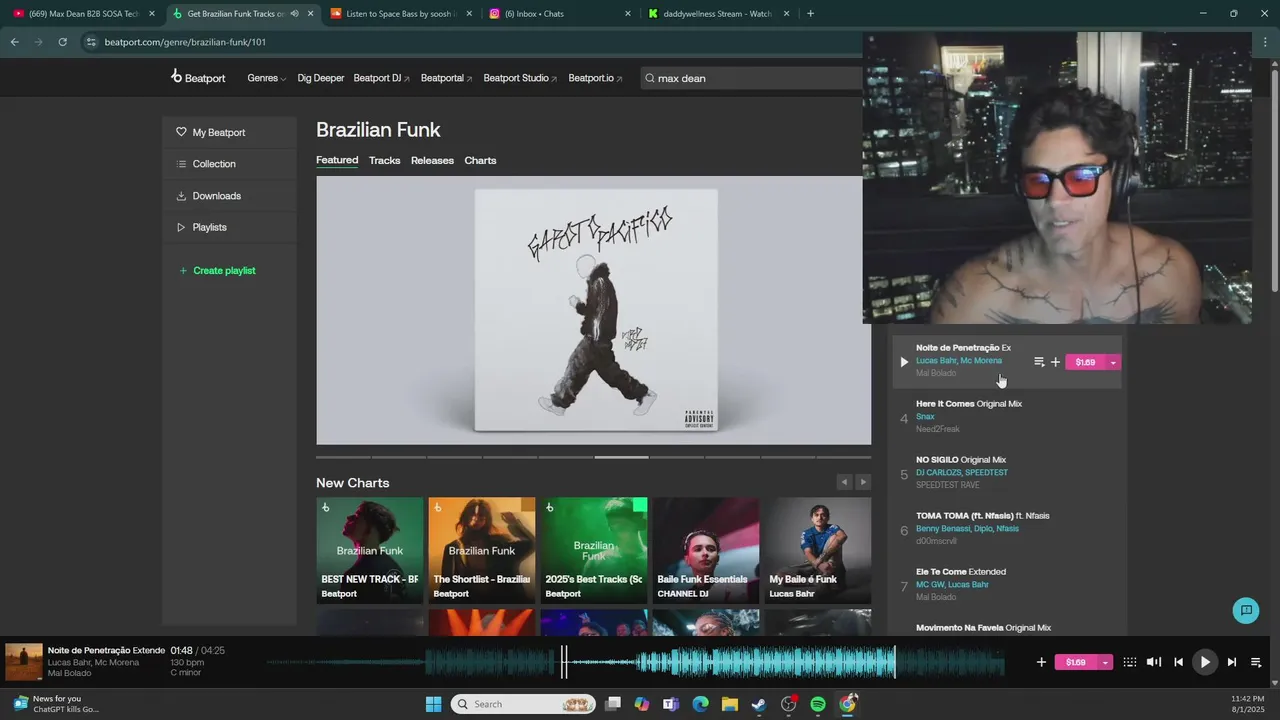This screenshot has height=720, width=1280.
Task: Click the Windows taskbar Search box
Action: click(523, 704)
